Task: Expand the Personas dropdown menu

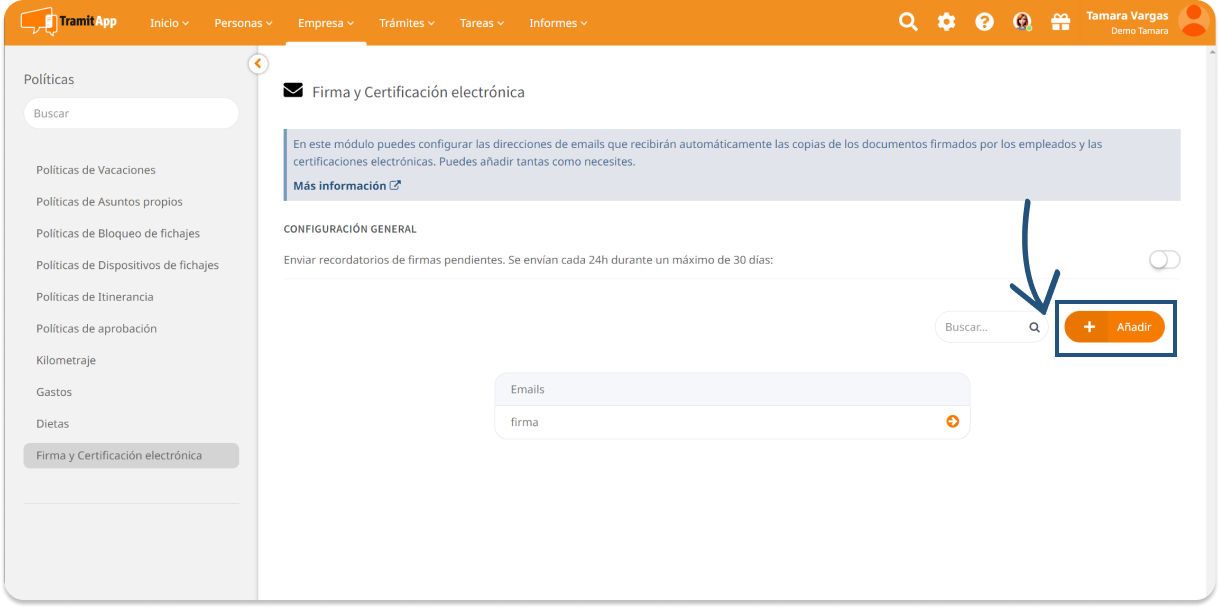Action: pyautogui.click(x=243, y=23)
